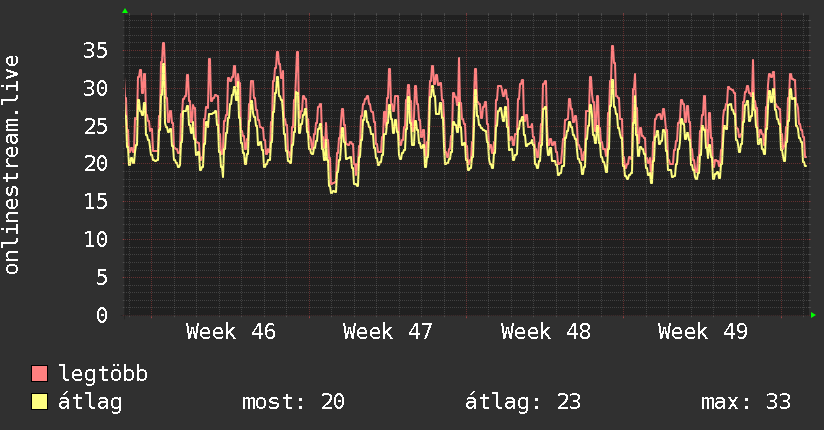
Task: Click the 15 y-axis tick label
Action: 96,201
